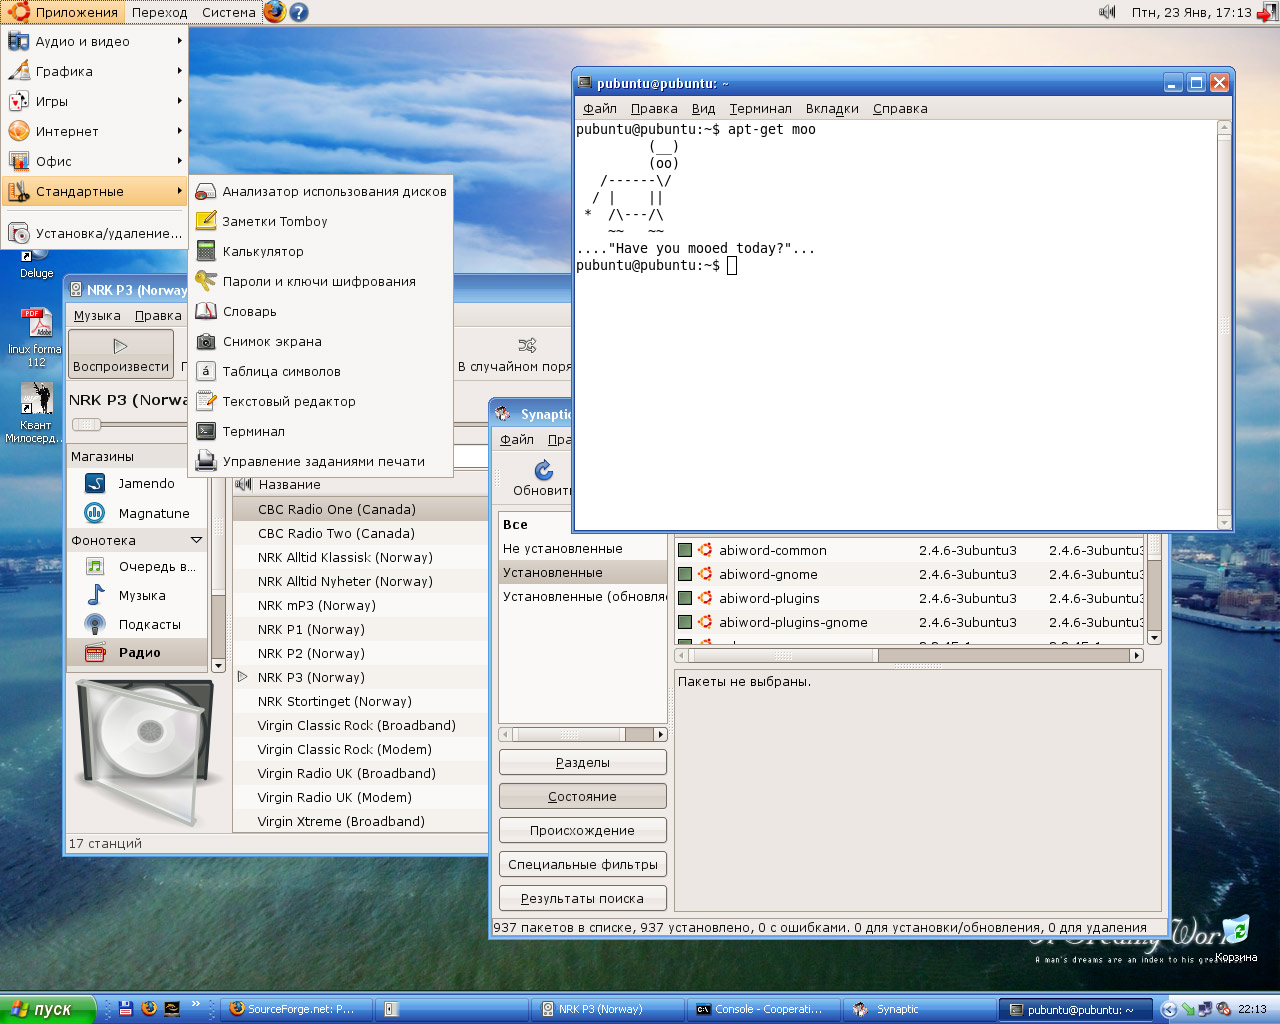1280x1024 pixels.
Task: Open Управление заданиями печати
Action: [x=322, y=461]
